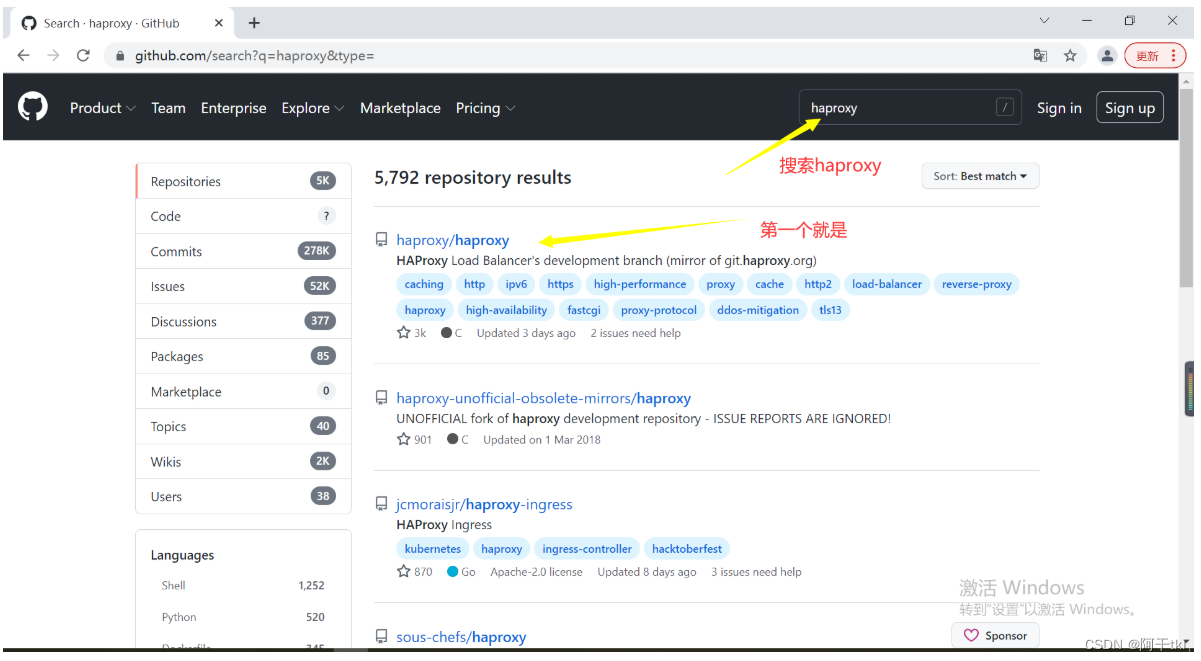Viewport: 1201px width, 661px height.
Task: Open the Team page in navigation
Action: pyautogui.click(x=168, y=108)
